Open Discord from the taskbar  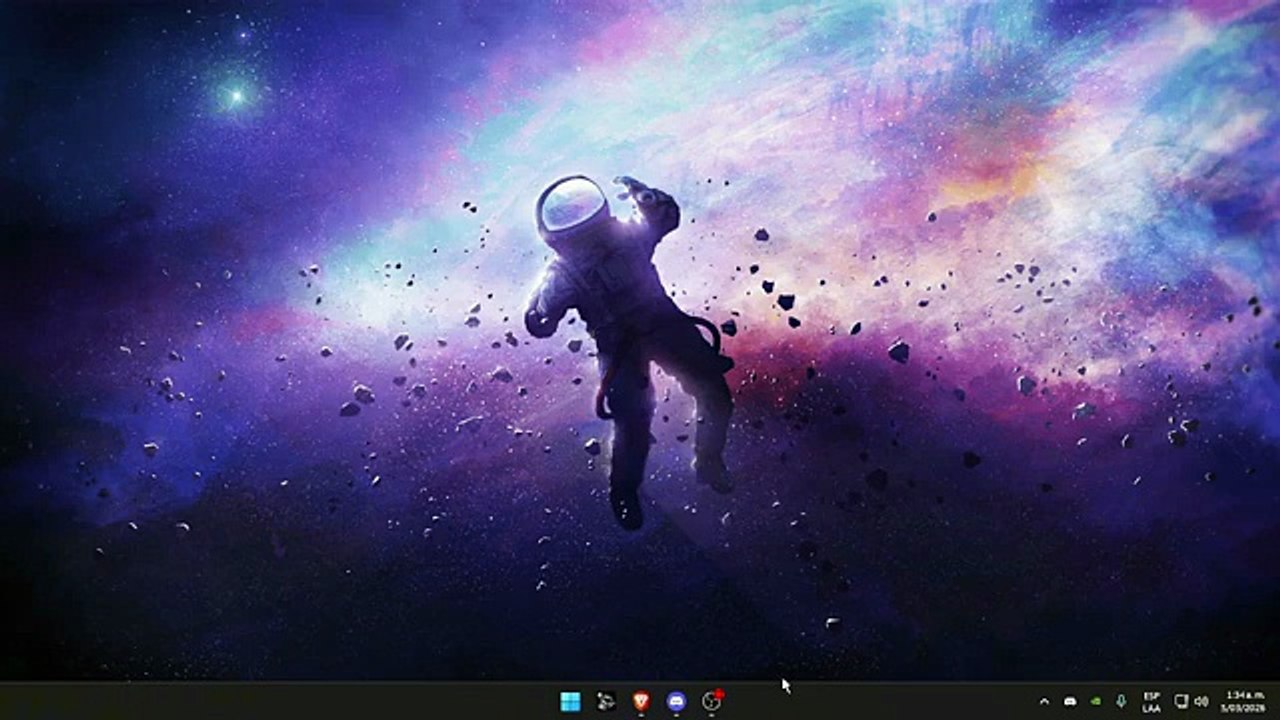coord(676,701)
